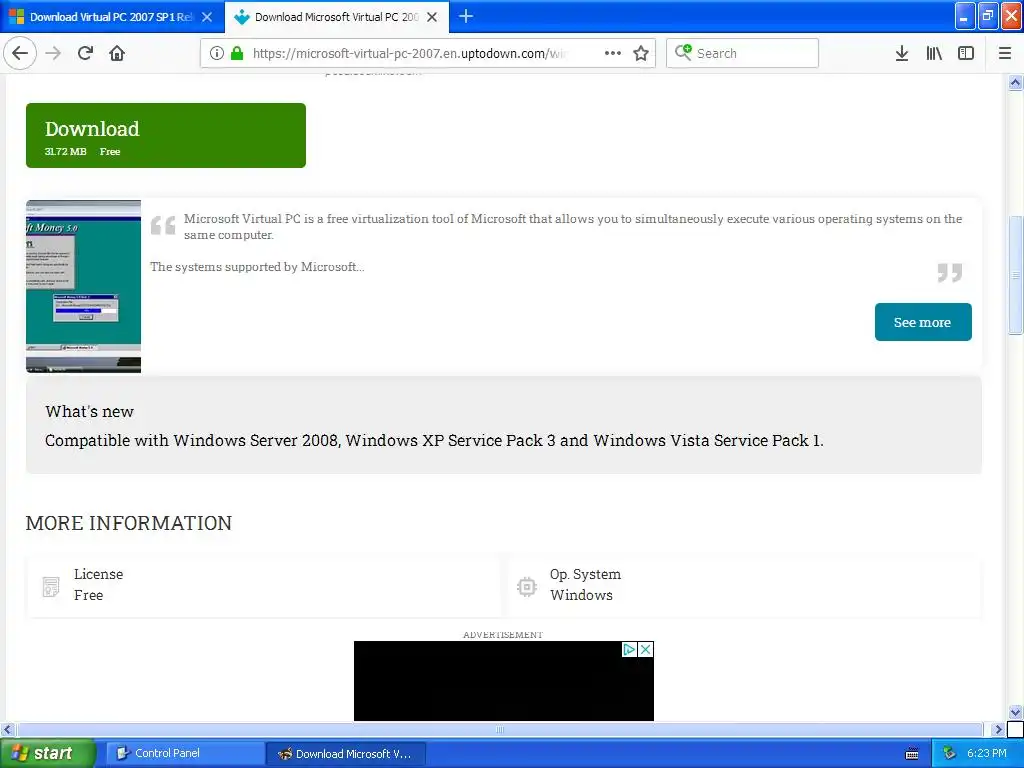The image size is (1024, 768).
Task: Click the vertical scrollbar down arrow
Action: click(1016, 712)
